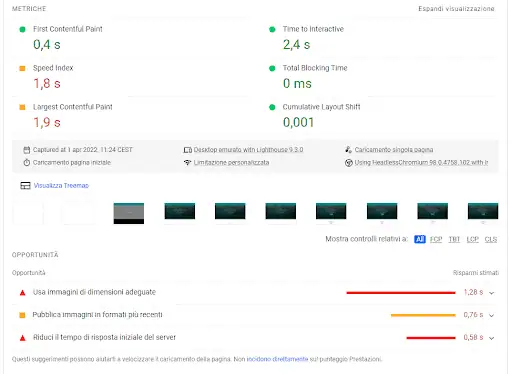Open the grey filmstrip thumbnail with black bar

point(129,213)
